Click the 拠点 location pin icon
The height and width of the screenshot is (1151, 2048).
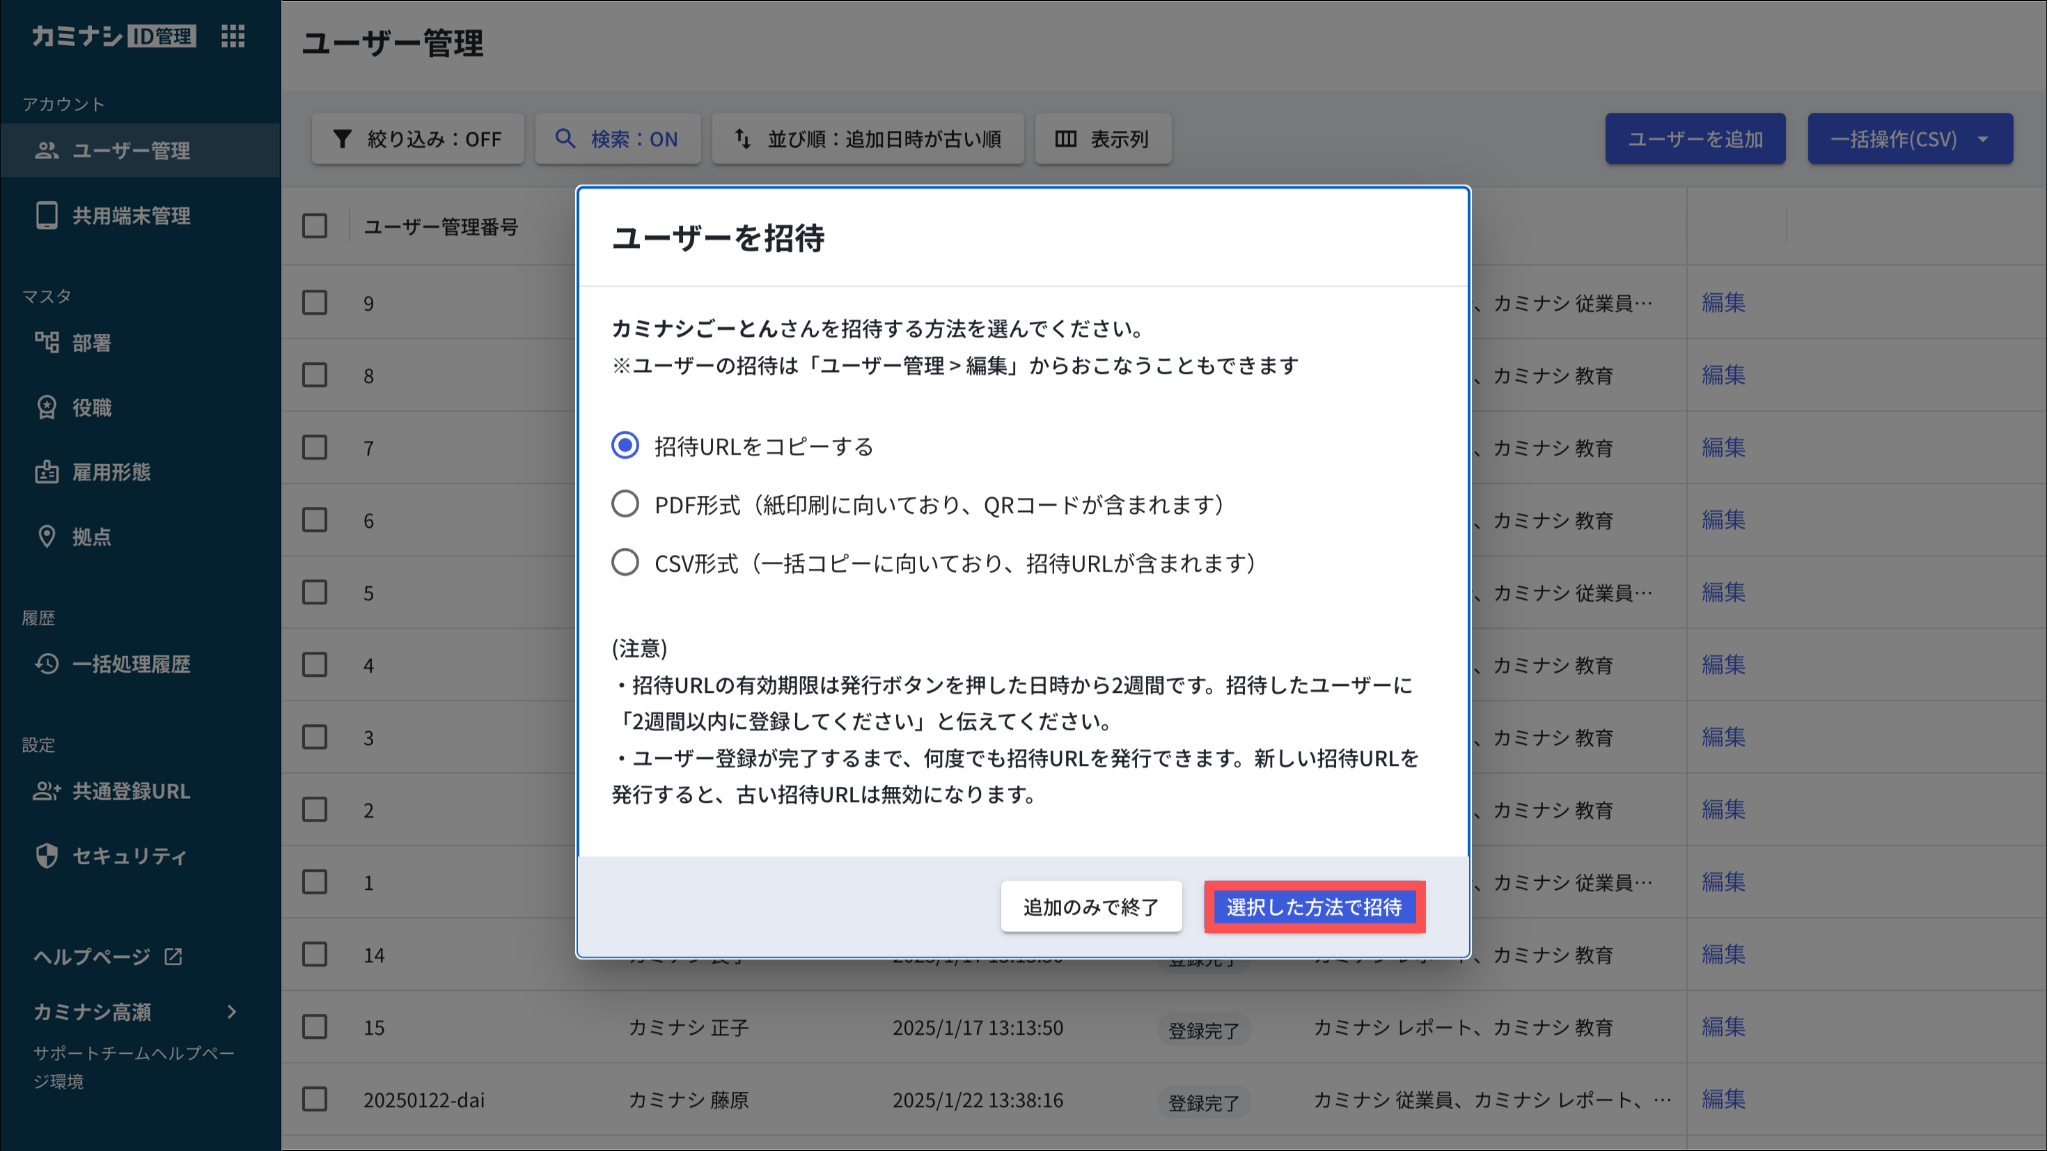(47, 537)
